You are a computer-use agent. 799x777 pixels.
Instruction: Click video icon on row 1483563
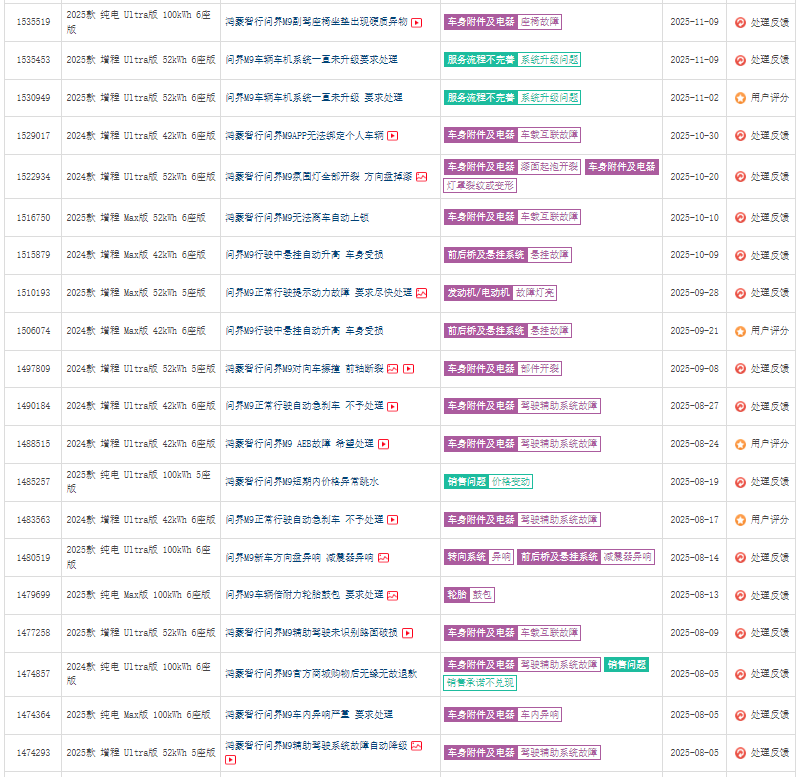[x=392, y=520]
